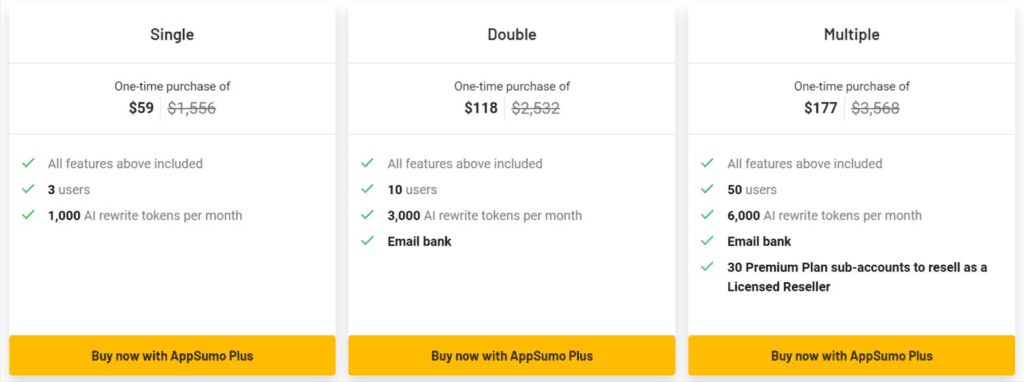
Task: Click checkmark beside Multiple plan's Email bank
Action: click(x=707, y=241)
